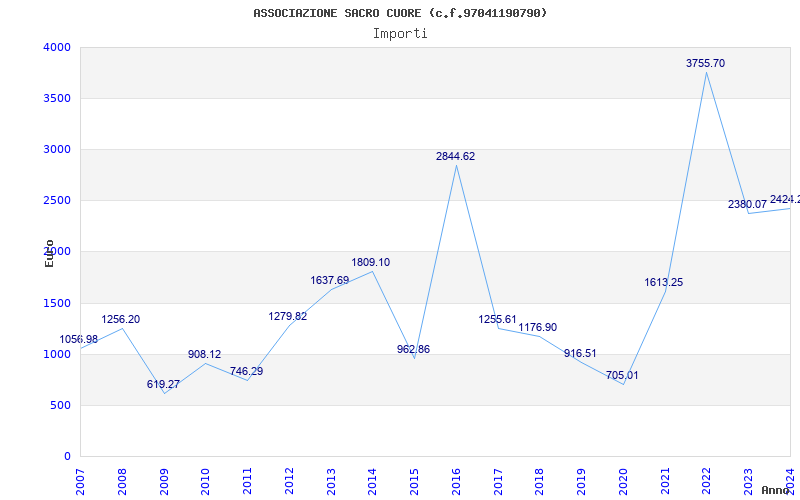Click the 962.86 data label

pos(413,349)
